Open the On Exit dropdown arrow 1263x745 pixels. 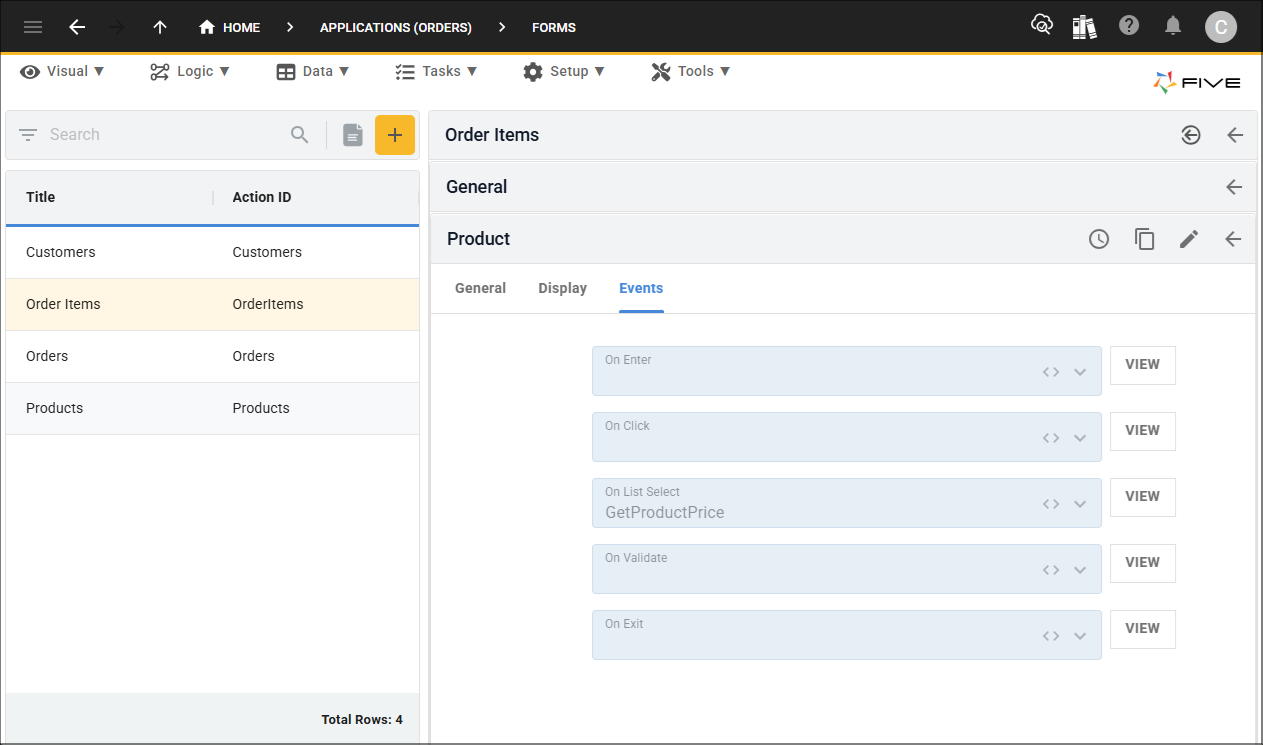(x=1080, y=636)
